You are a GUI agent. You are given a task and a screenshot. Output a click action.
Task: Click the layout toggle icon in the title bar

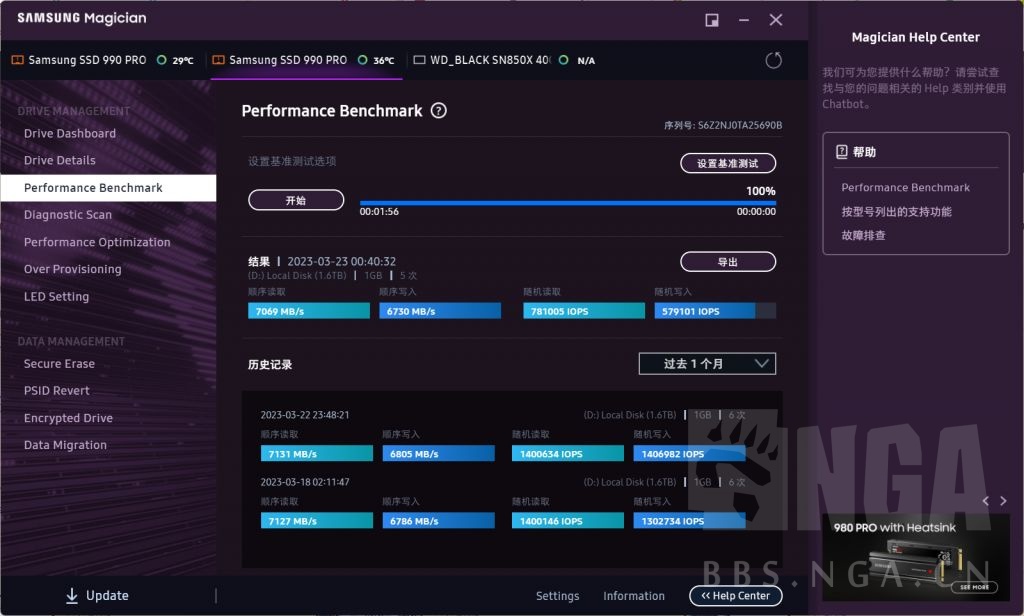712,19
